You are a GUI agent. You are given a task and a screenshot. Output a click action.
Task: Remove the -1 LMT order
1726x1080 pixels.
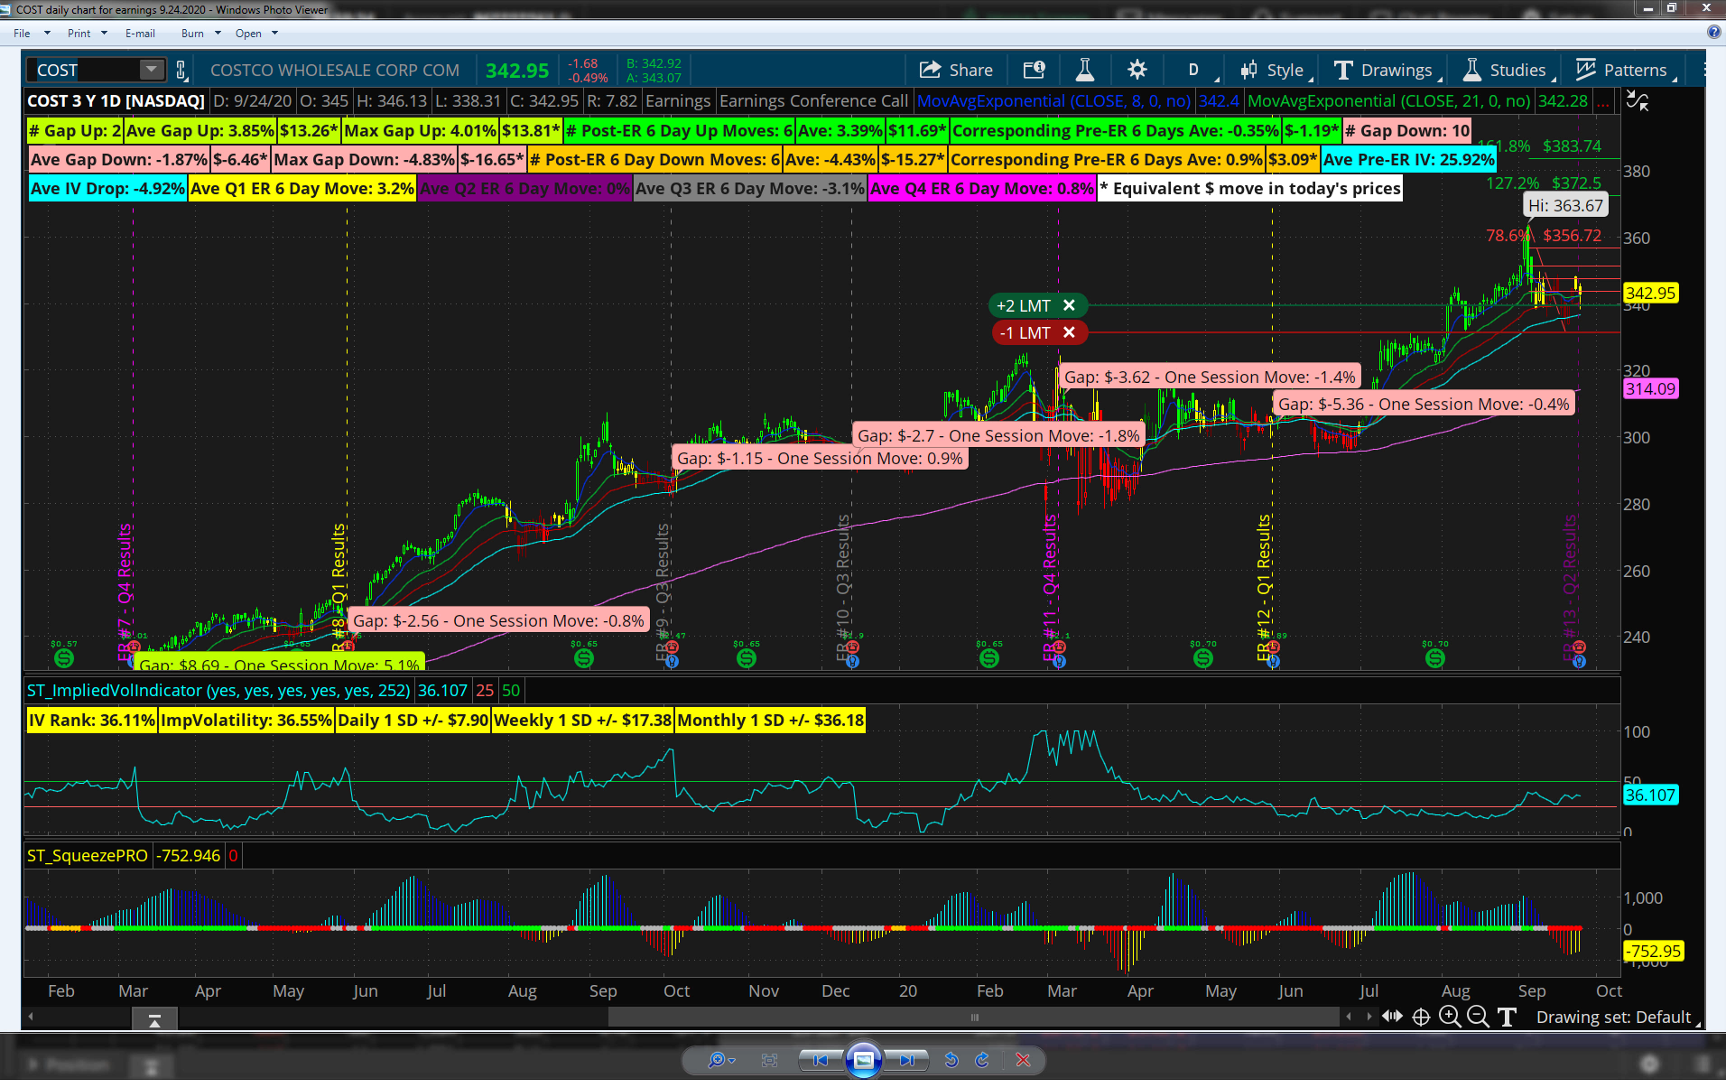[x=1069, y=332]
